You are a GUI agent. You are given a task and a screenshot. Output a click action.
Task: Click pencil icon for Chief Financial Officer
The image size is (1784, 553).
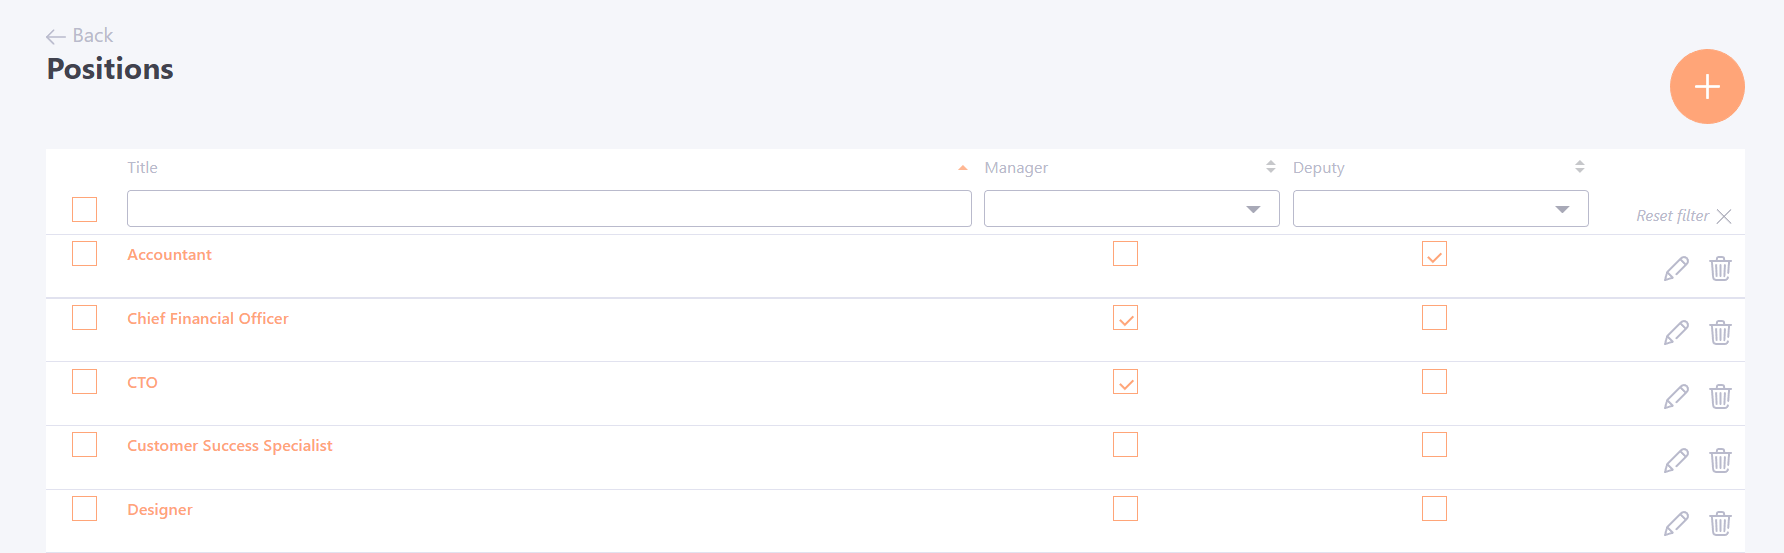point(1676,333)
